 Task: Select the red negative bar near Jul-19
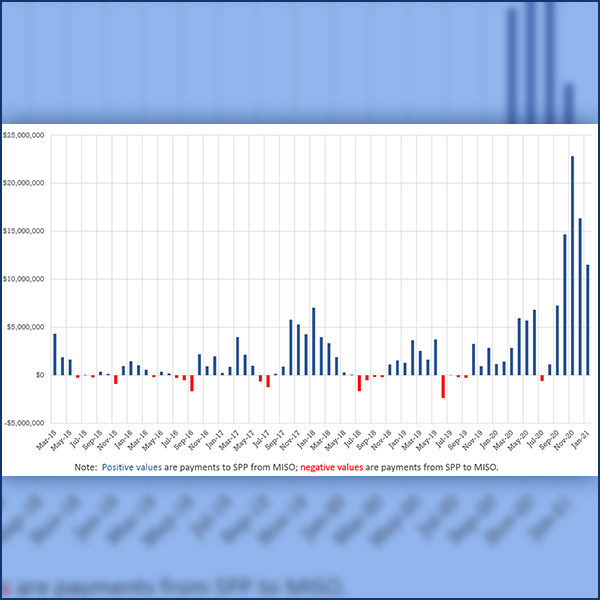tap(443, 386)
